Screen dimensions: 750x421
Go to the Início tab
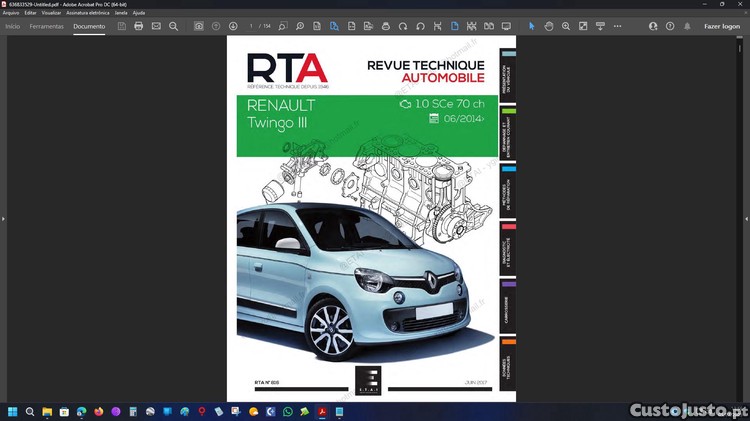point(13,26)
